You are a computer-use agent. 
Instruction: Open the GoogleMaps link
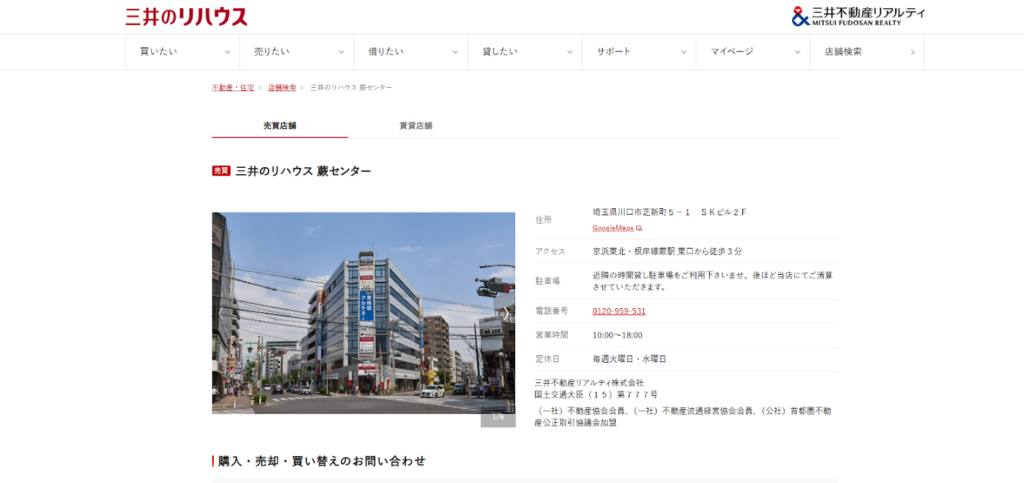click(x=613, y=228)
